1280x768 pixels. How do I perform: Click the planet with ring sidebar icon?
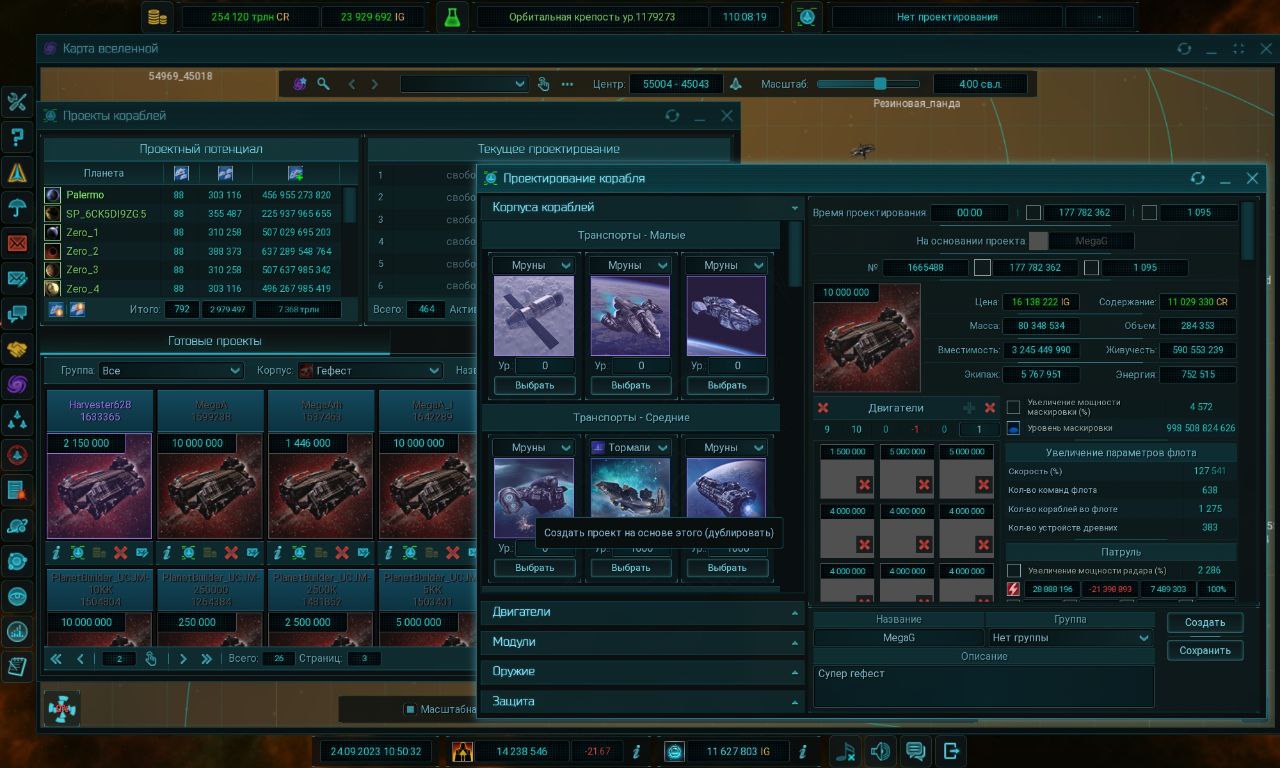click(x=17, y=526)
